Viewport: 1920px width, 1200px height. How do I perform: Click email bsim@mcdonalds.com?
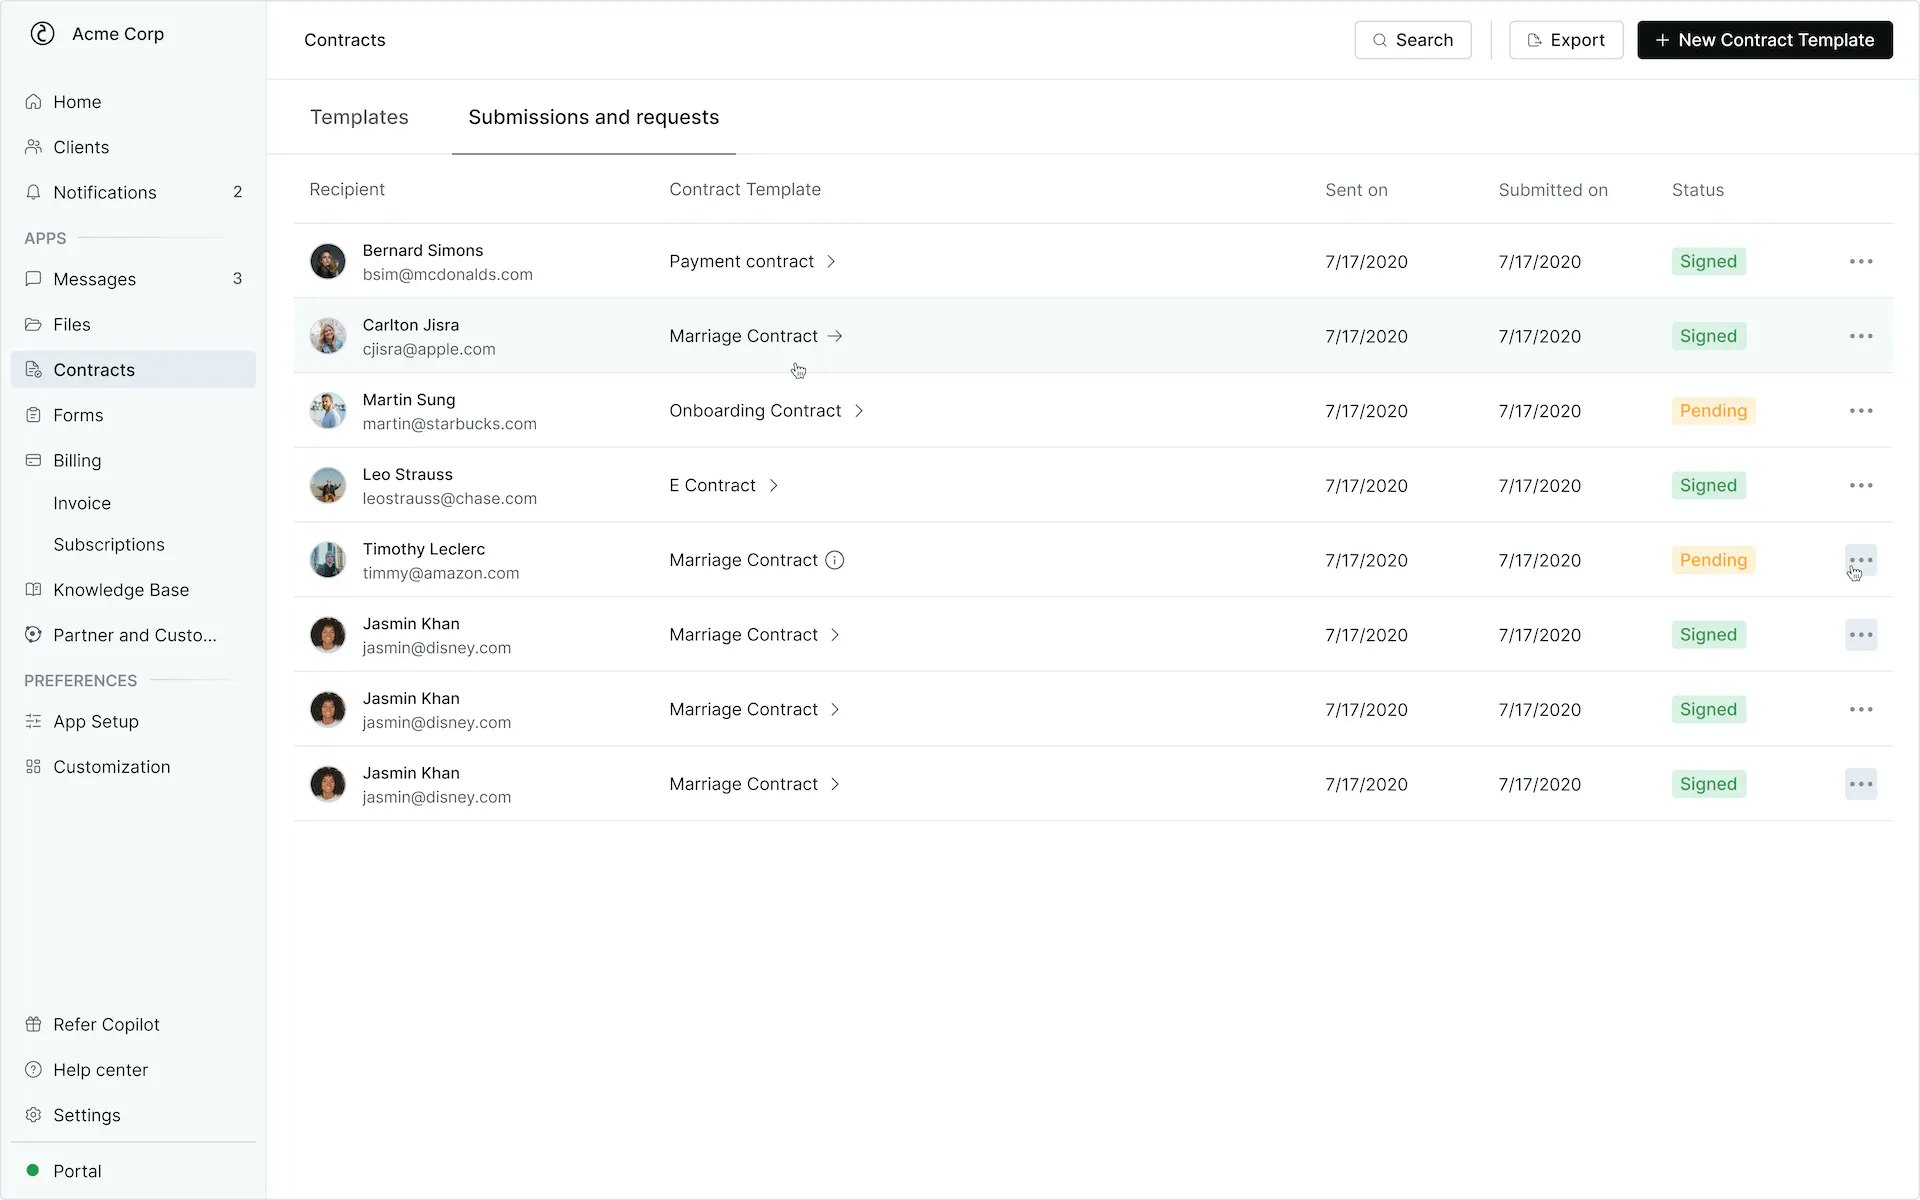click(447, 274)
